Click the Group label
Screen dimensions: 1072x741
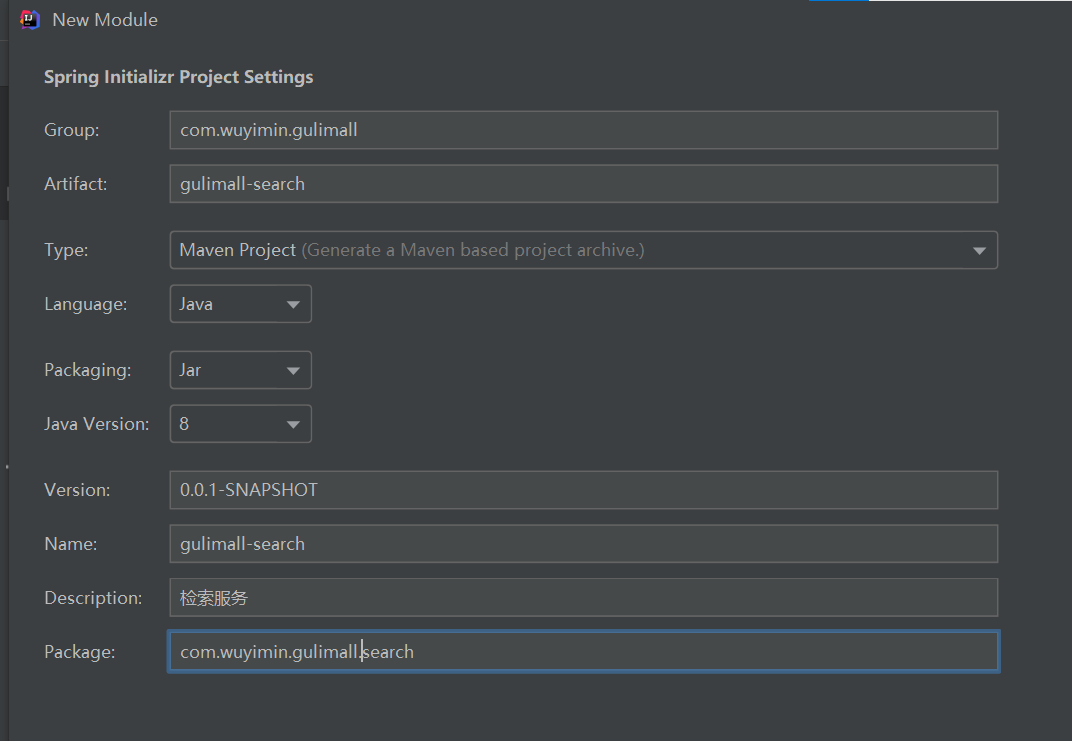click(x=72, y=130)
